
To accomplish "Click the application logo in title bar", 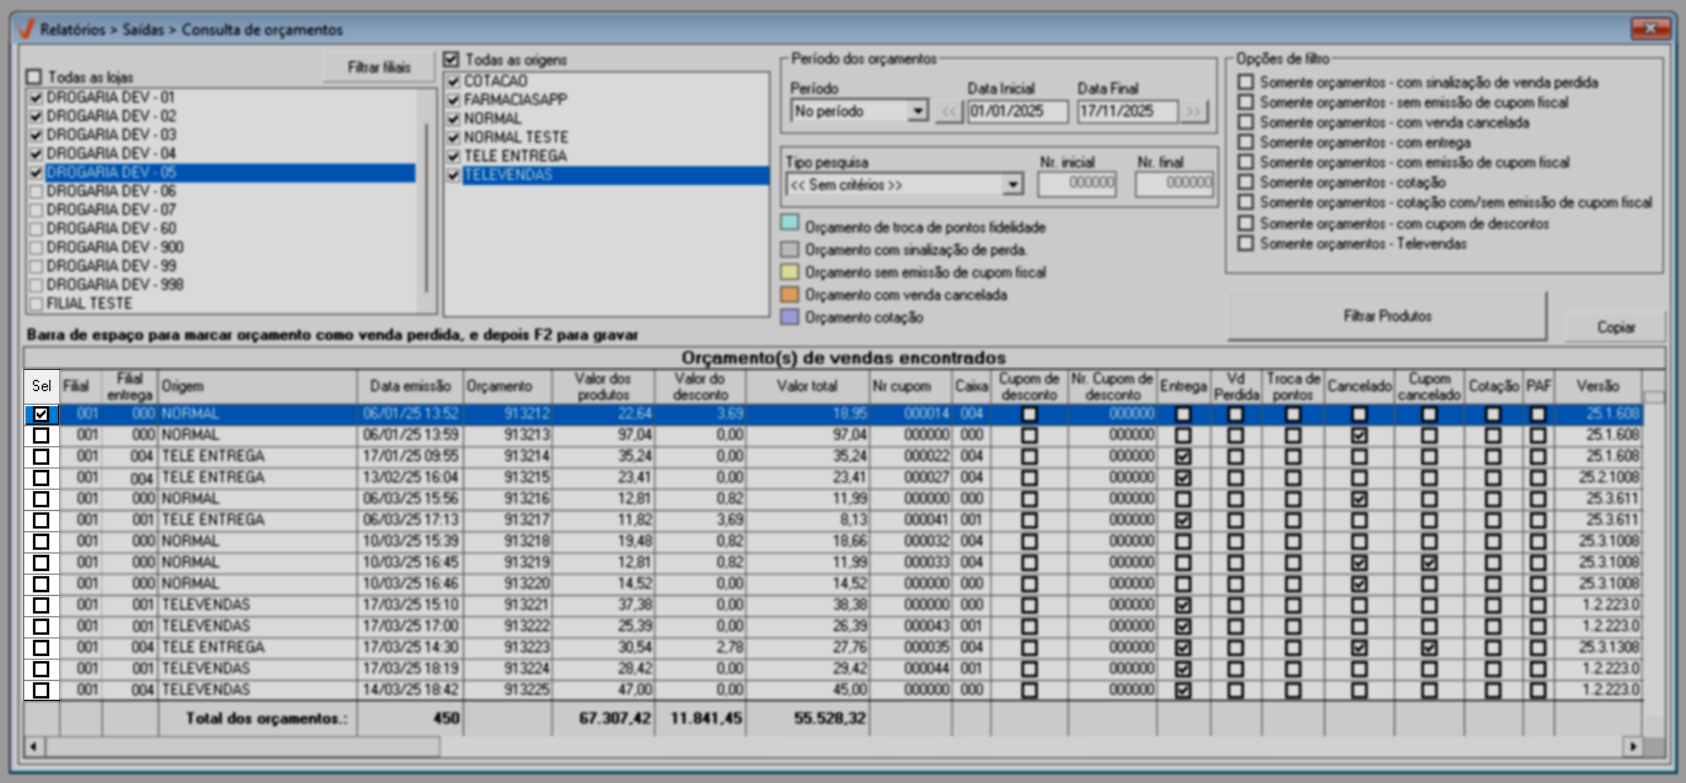I will pyautogui.click(x=26, y=29).
